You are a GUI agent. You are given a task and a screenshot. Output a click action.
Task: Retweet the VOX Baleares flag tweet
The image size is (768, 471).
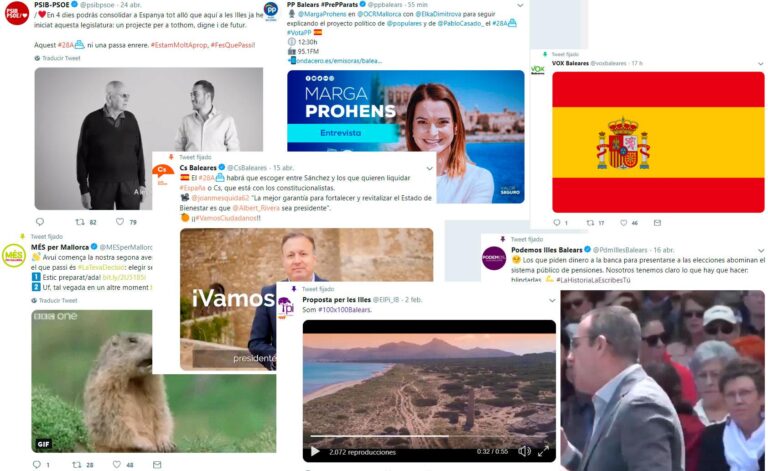(x=590, y=223)
